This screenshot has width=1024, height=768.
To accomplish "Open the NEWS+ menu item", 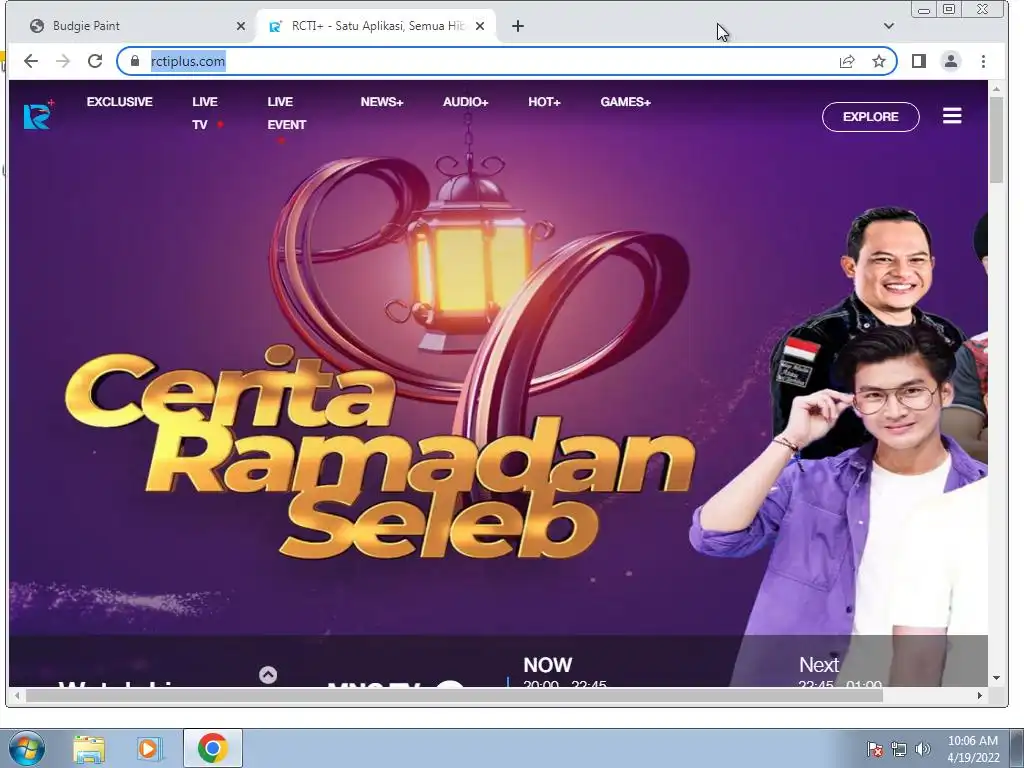I will tap(382, 102).
